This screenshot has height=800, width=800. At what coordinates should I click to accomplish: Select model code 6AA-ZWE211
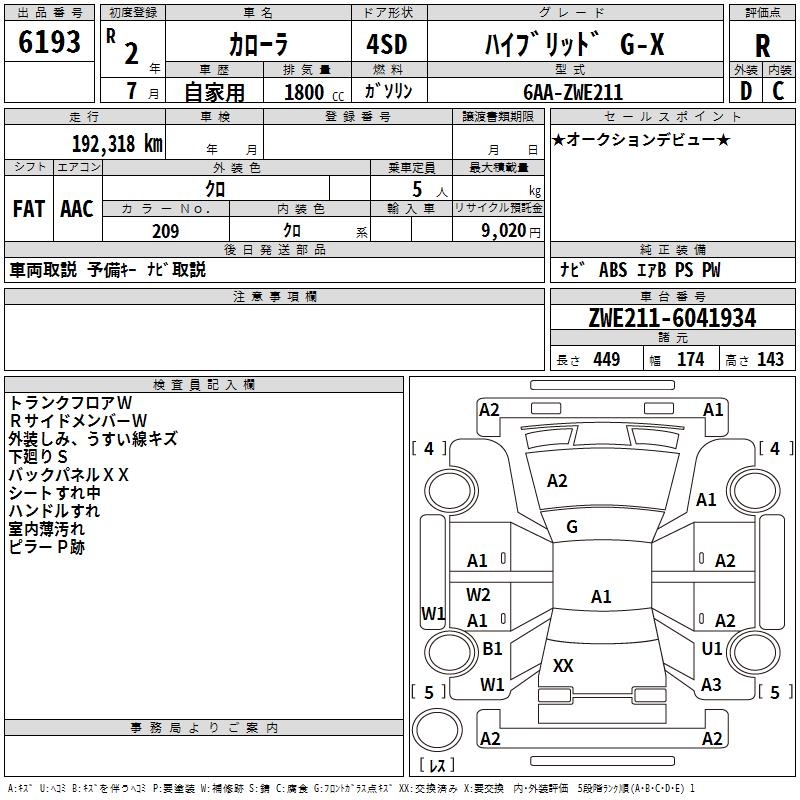(x=573, y=92)
